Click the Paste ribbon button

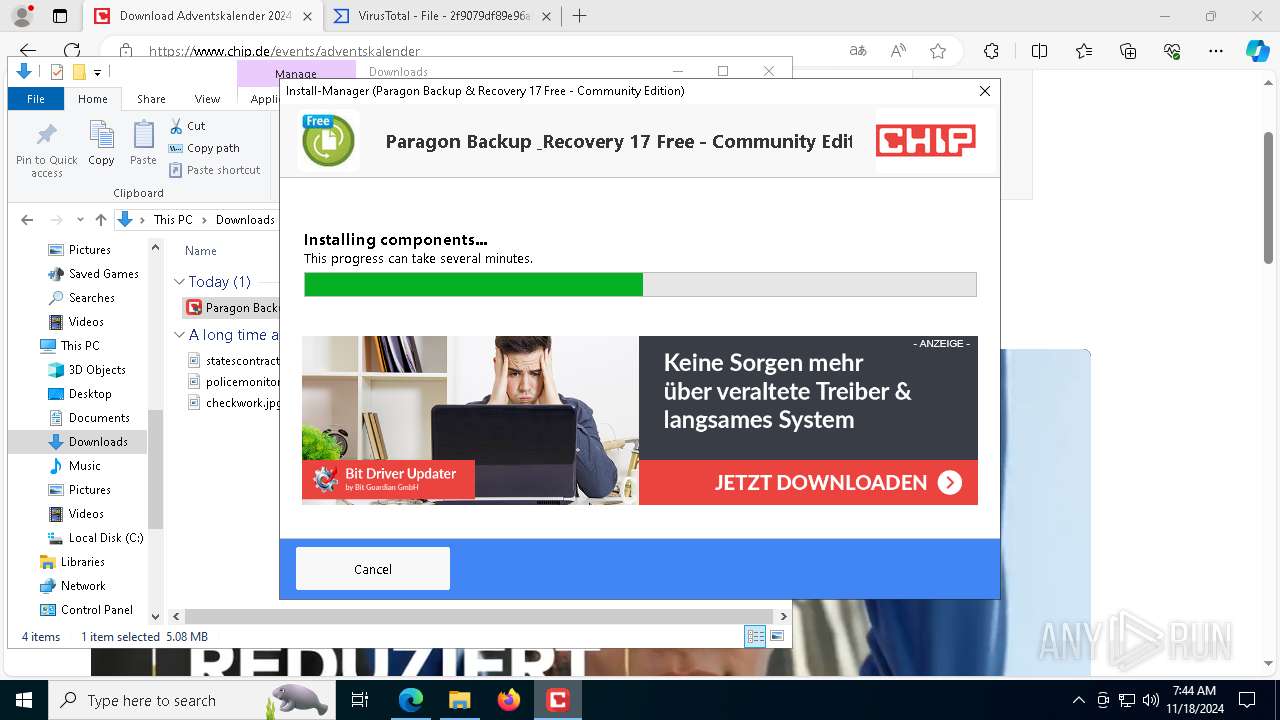(x=143, y=143)
